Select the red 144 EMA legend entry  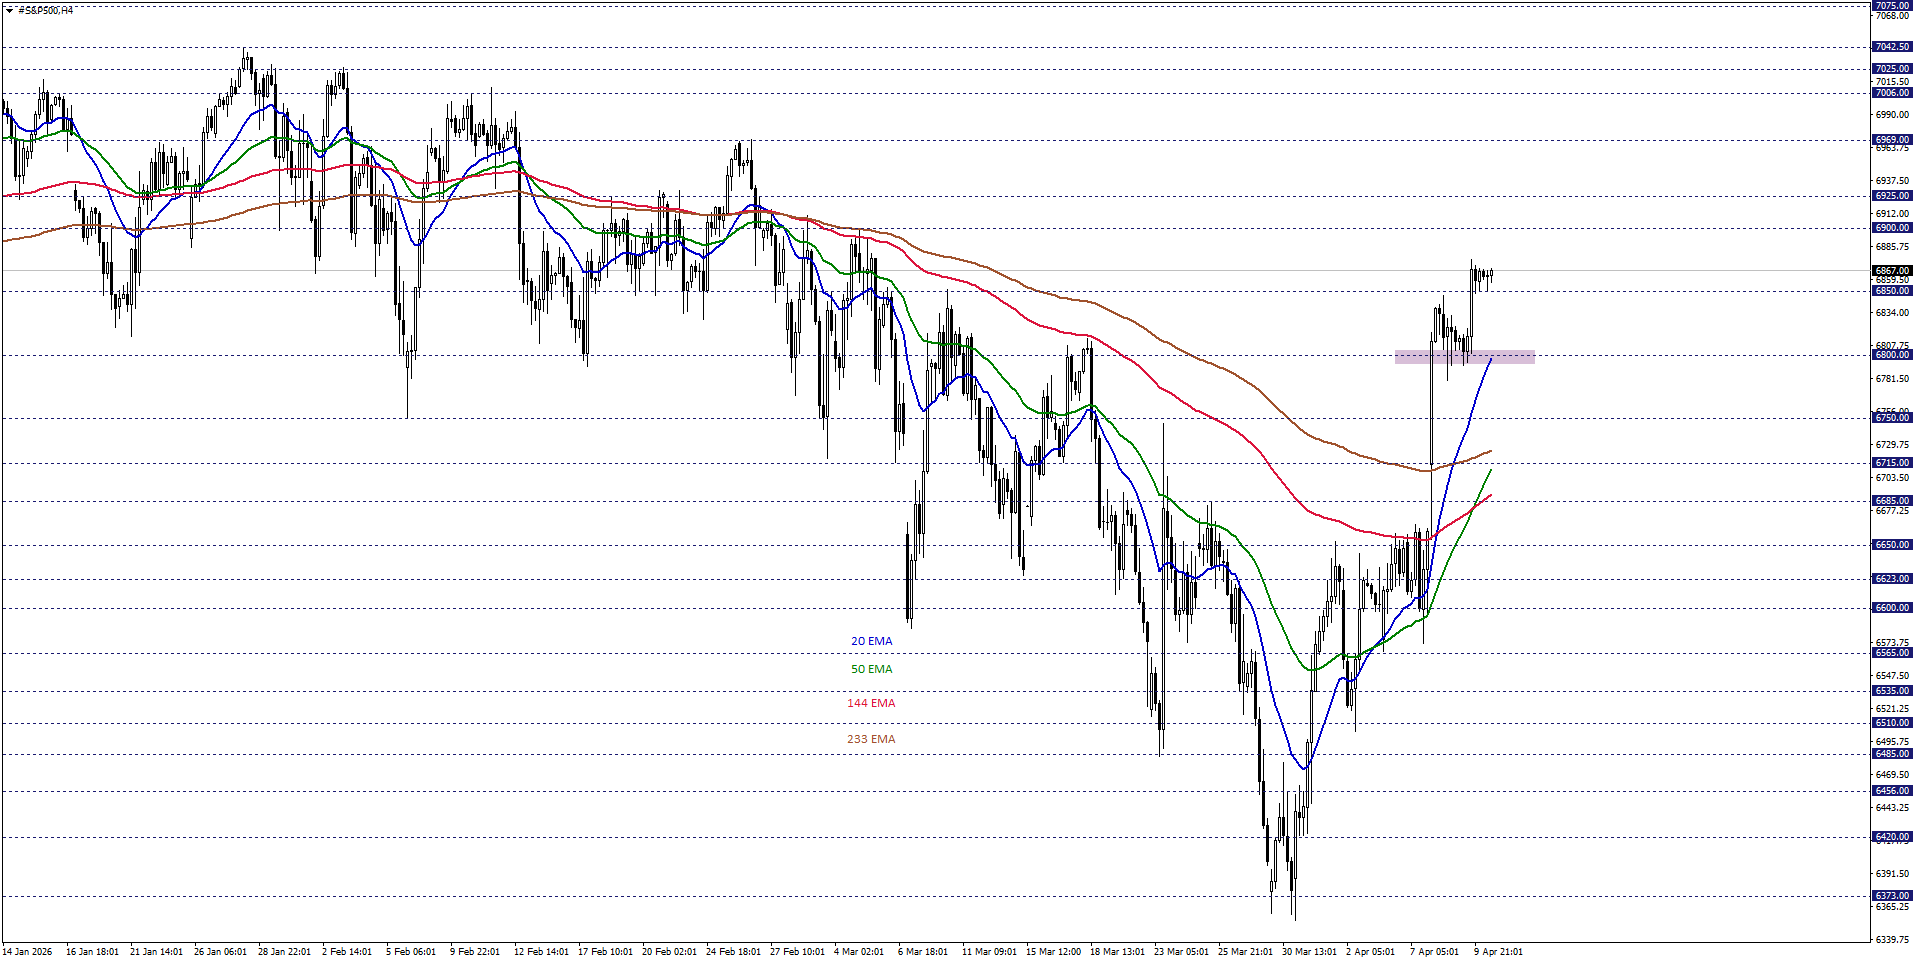869,703
